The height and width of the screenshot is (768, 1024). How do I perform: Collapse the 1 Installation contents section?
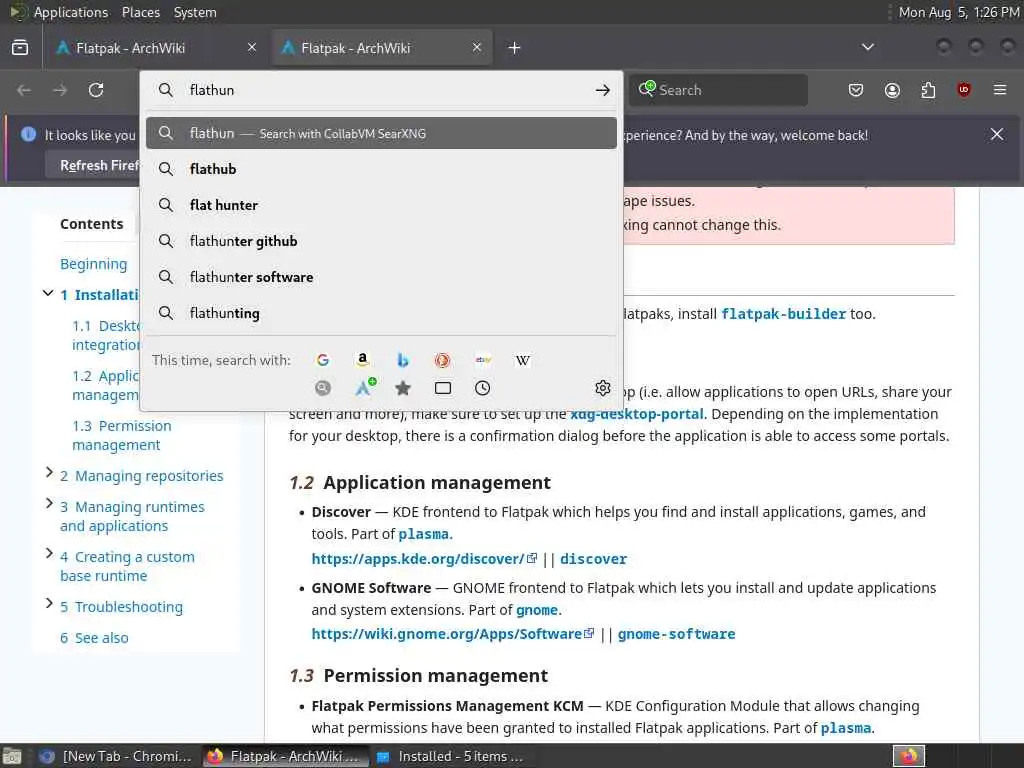(48, 293)
